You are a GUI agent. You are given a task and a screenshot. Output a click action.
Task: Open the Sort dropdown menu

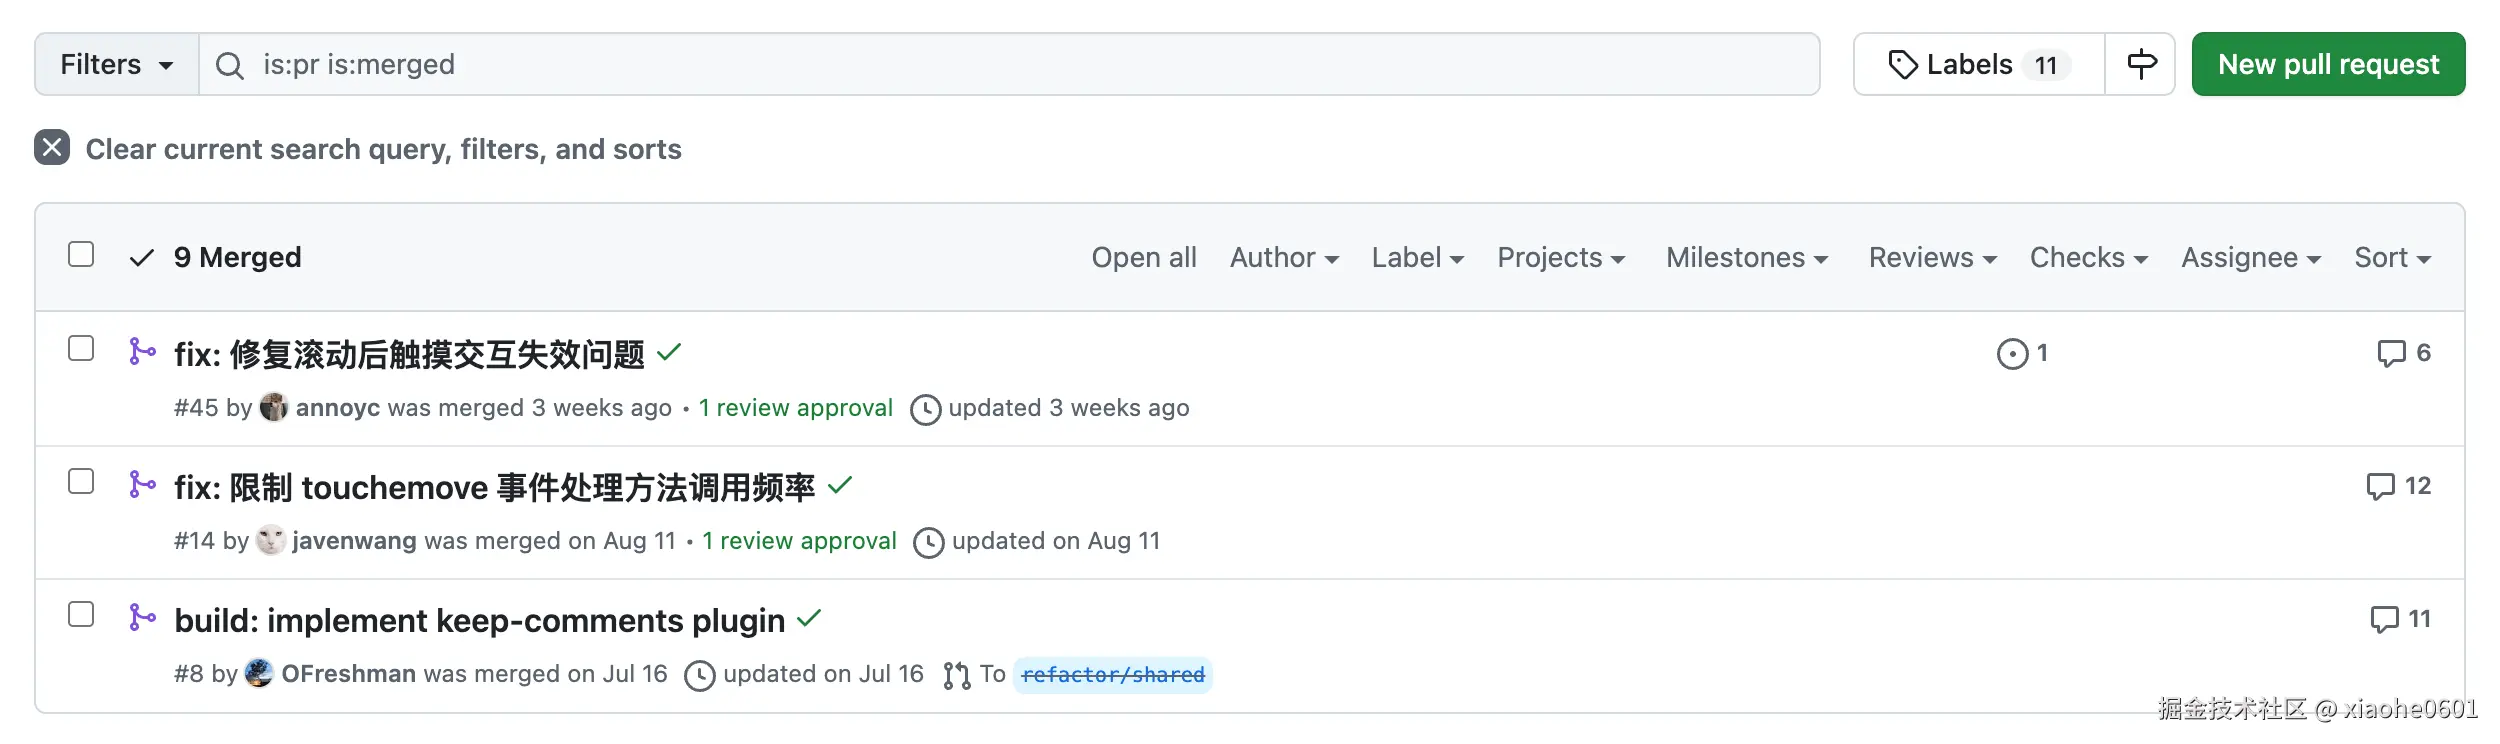(2392, 258)
